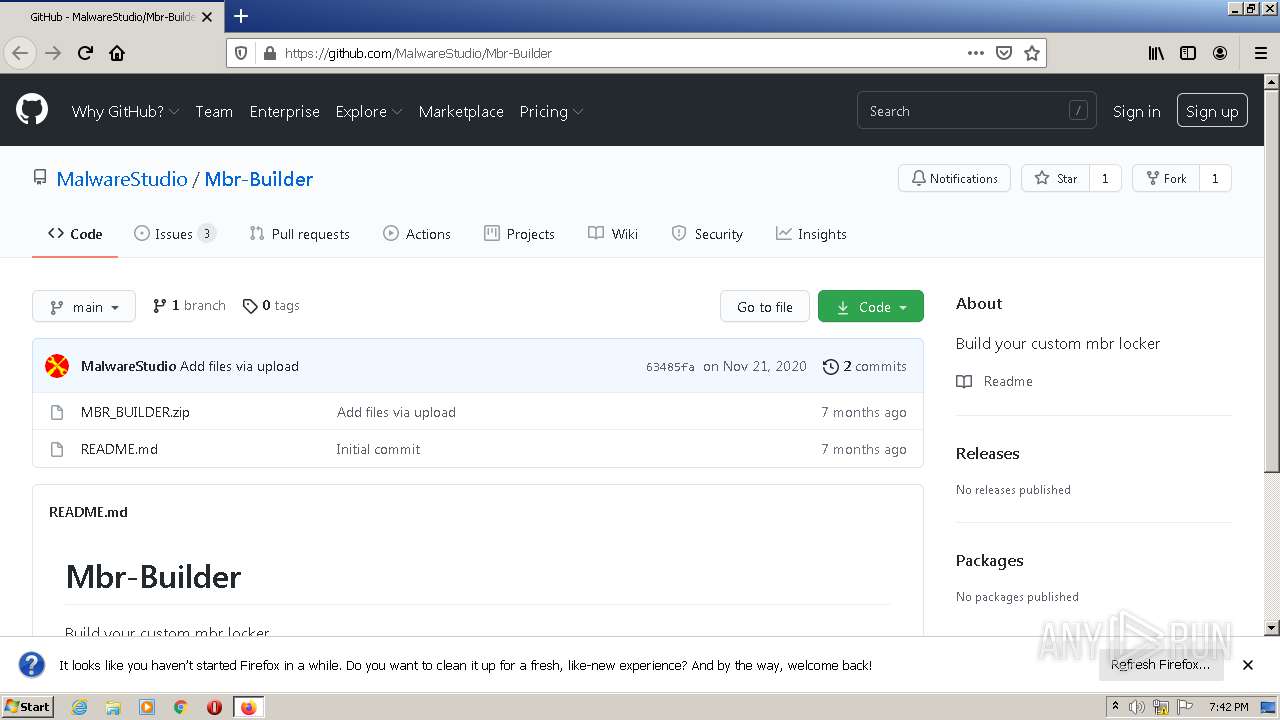Show hidden system tray icons arrow
Viewport: 1280px width, 720px height.
click(x=1118, y=707)
